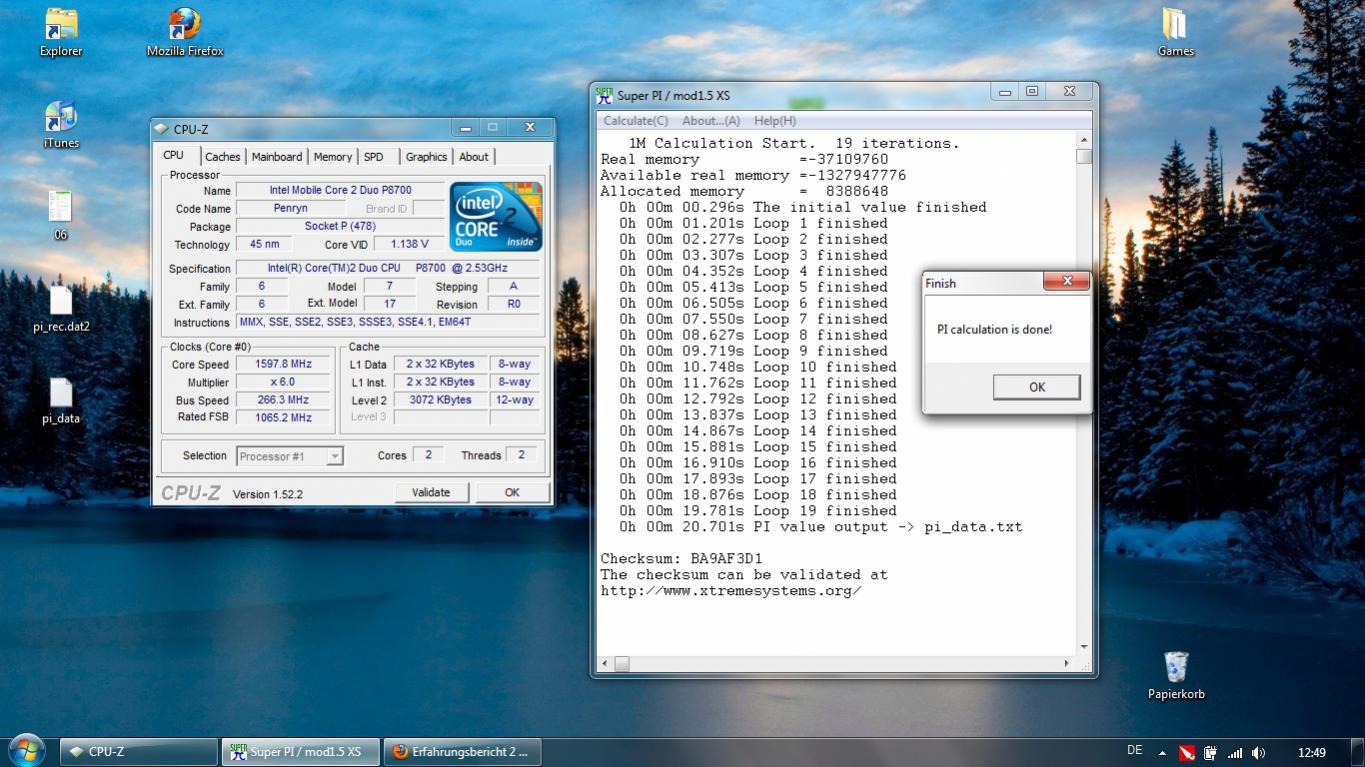Show hidden tray icons arrow
The image size is (1365, 767).
click(x=1162, y=753)
